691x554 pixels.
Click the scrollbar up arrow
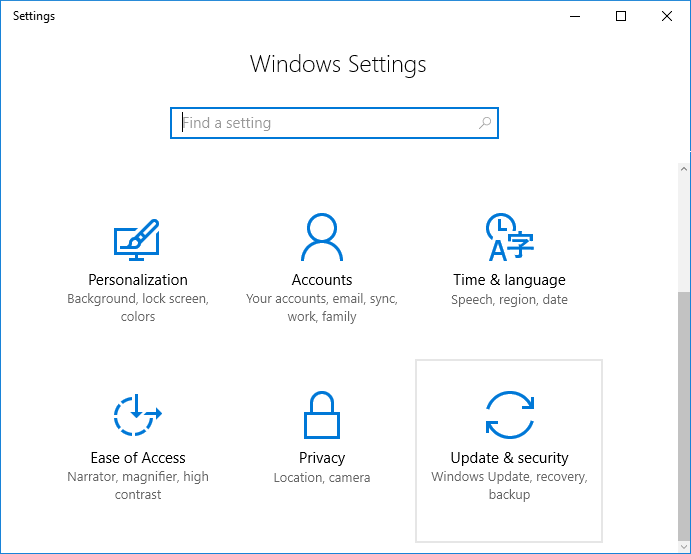click(684, 169)
